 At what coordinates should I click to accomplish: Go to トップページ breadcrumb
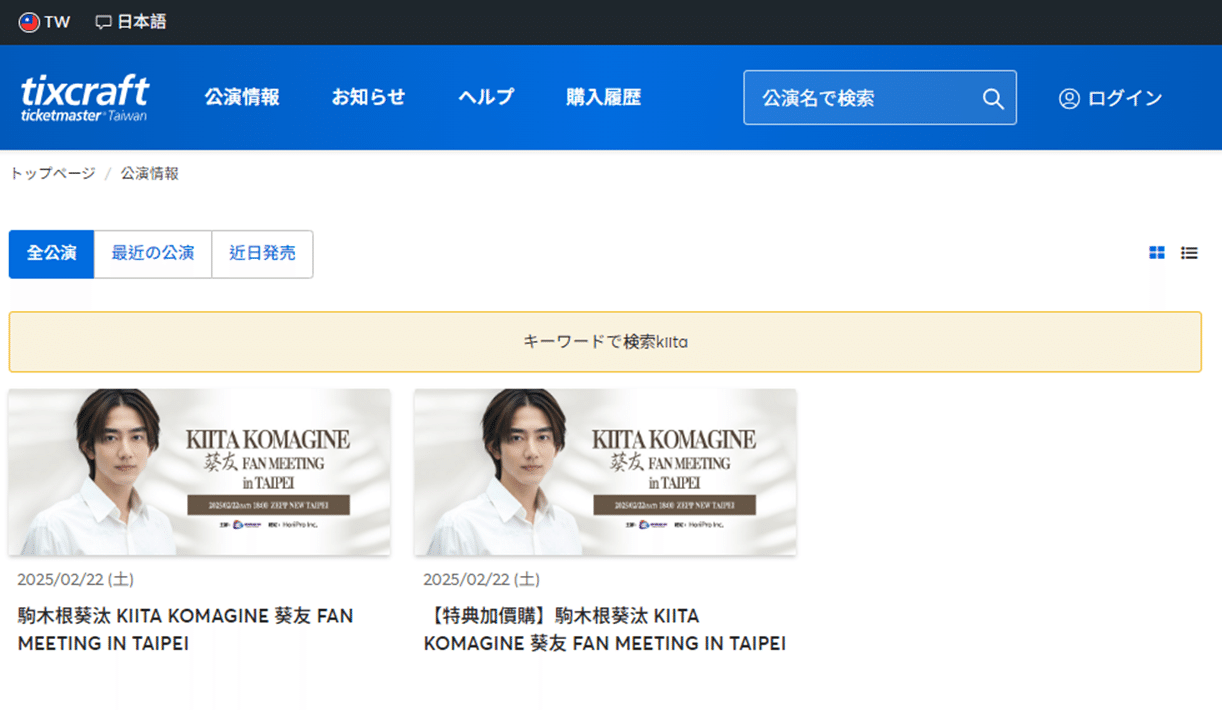point(52,174)
